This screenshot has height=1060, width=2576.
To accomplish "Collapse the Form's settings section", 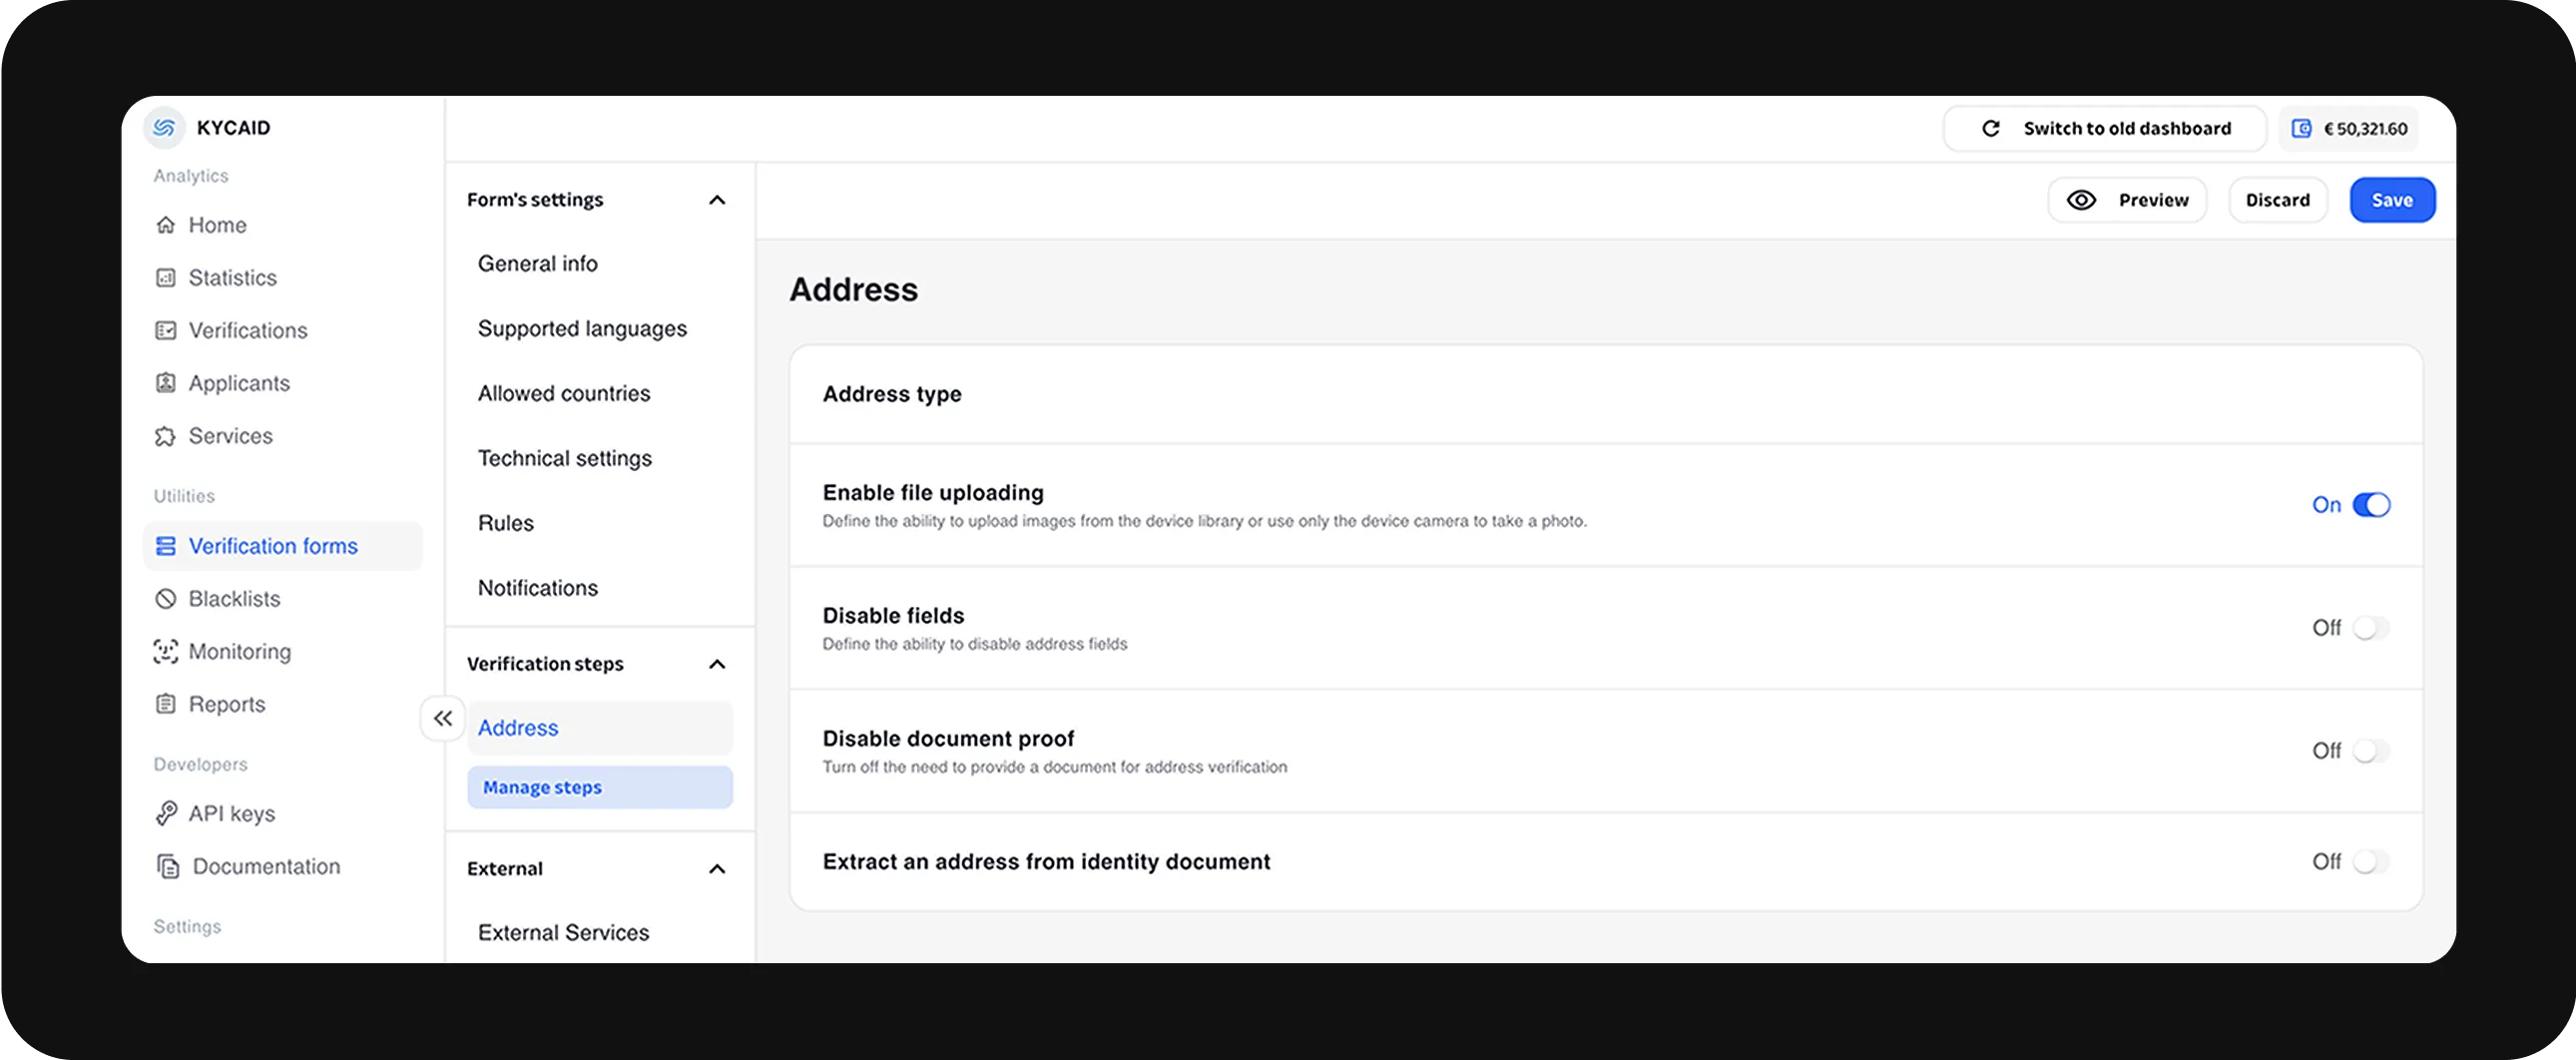I will tap(717, 200).
